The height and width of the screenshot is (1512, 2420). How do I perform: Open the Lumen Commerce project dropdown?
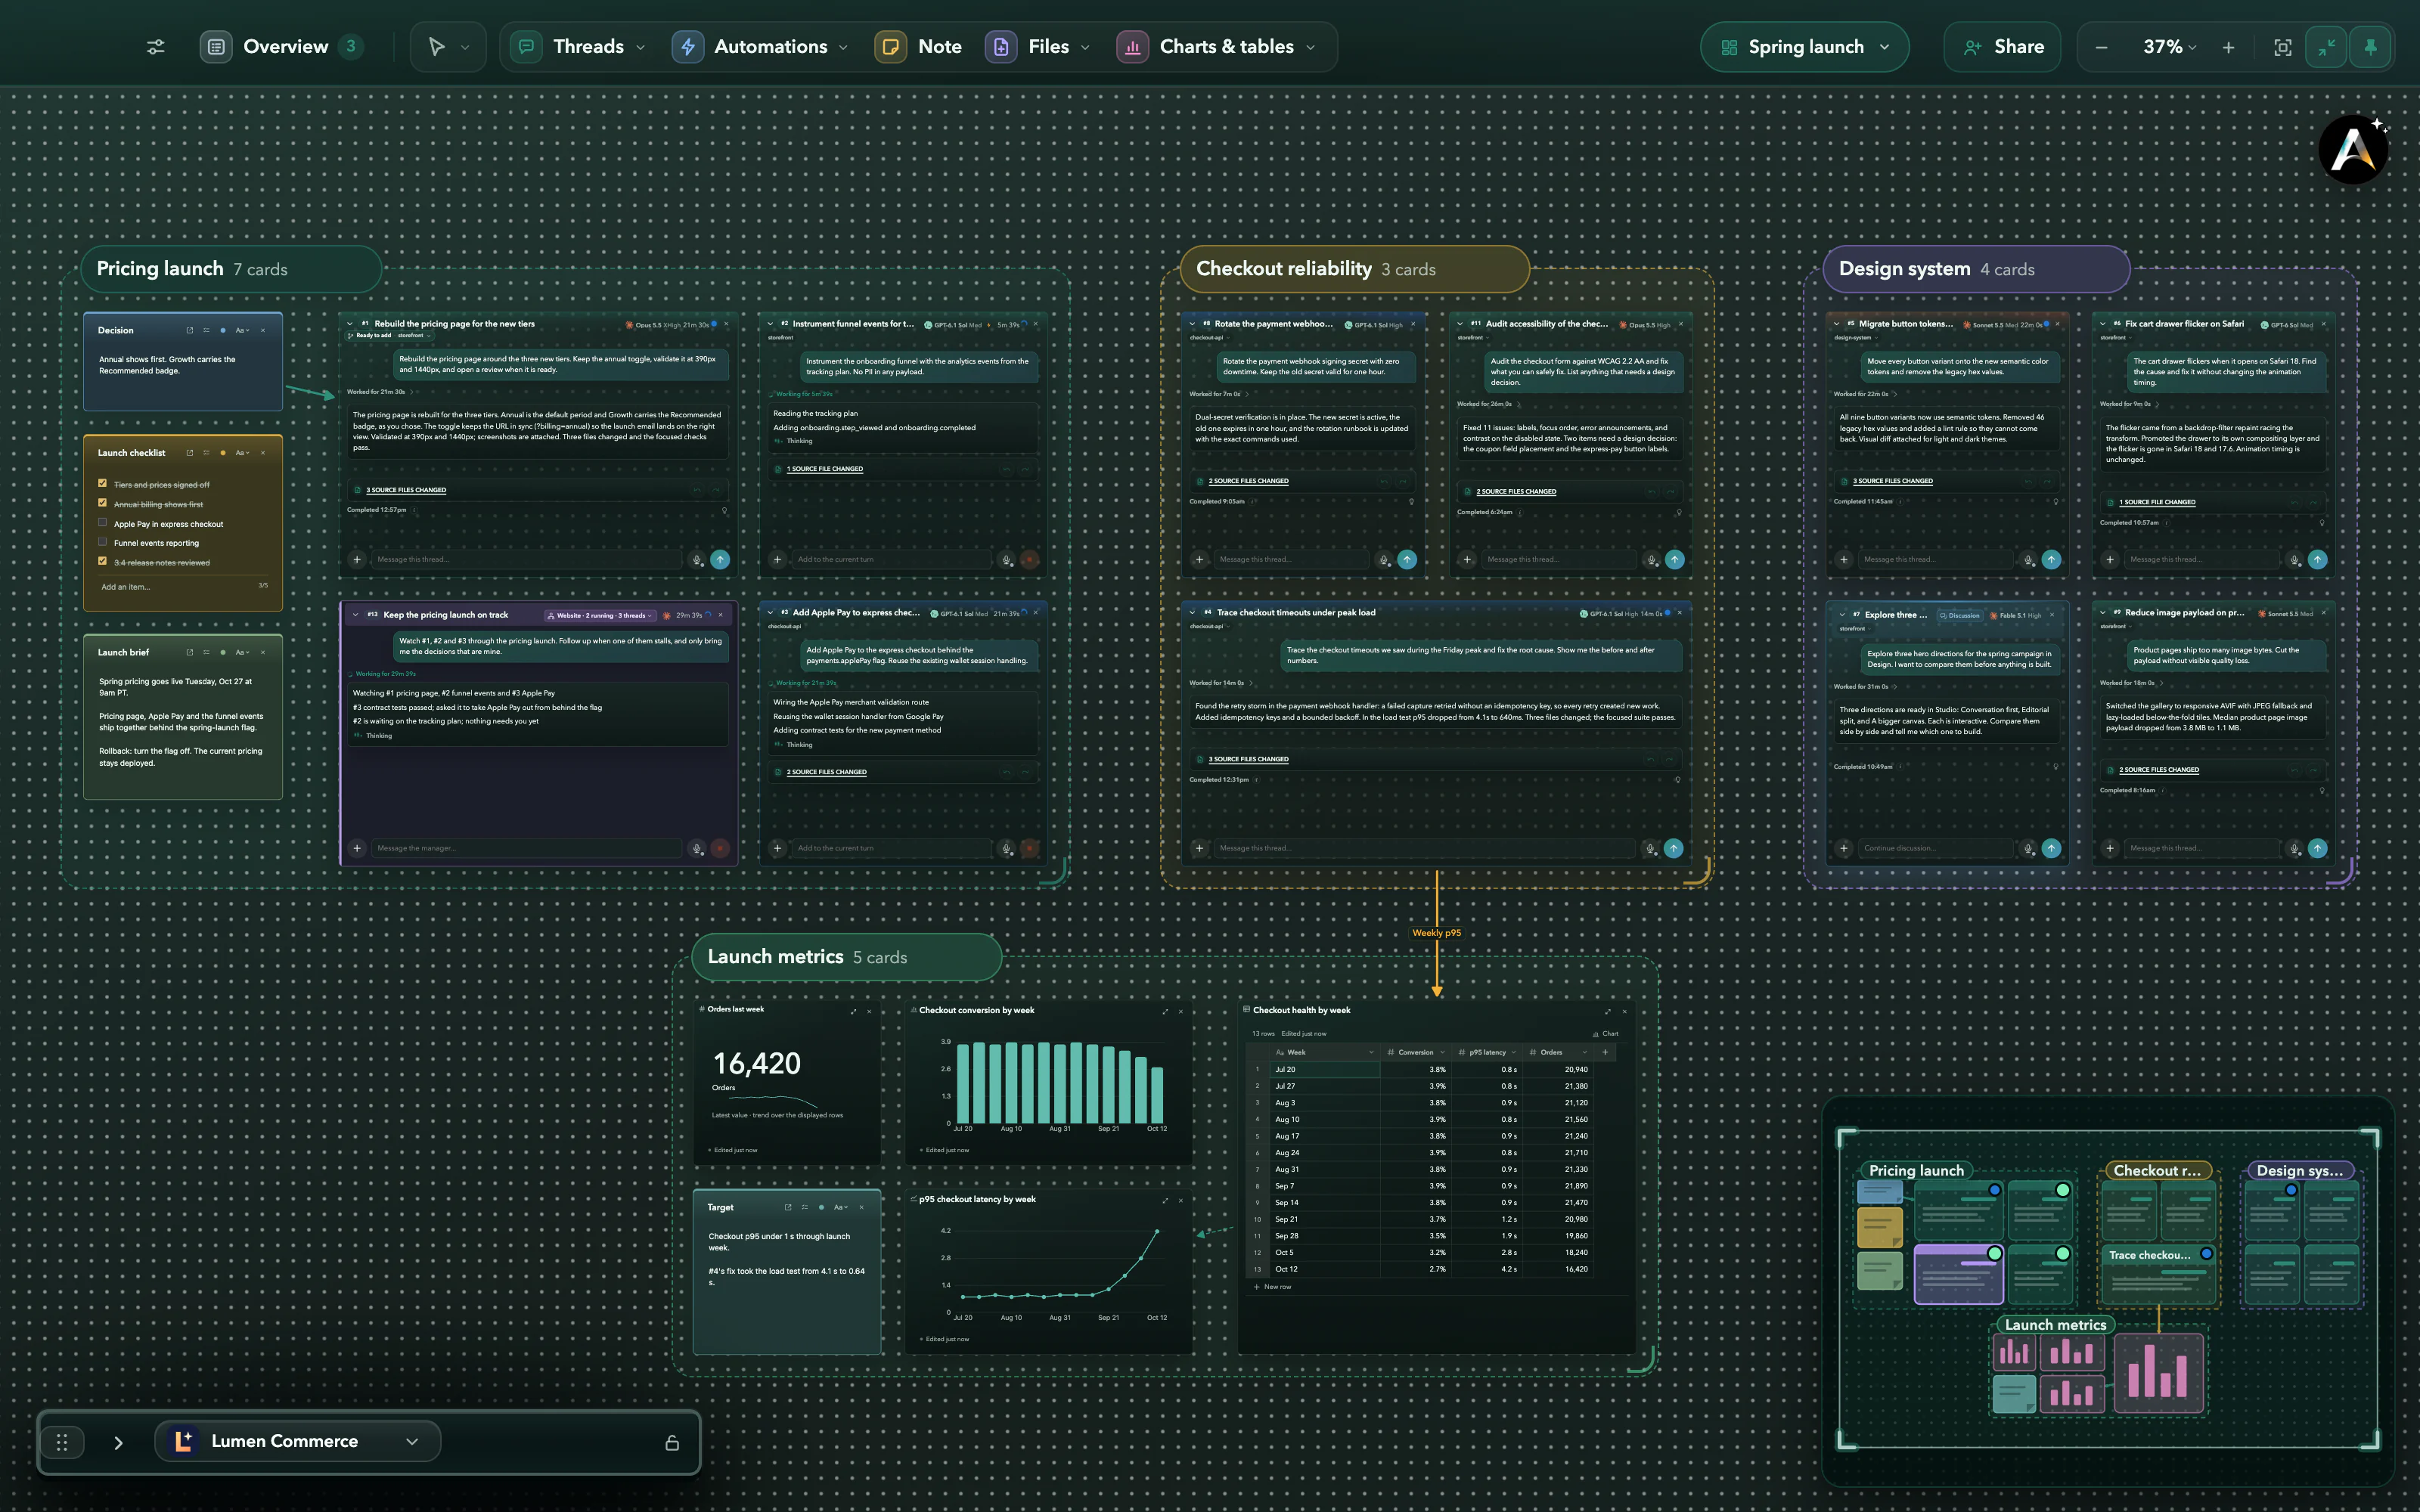pos(298,1441)
